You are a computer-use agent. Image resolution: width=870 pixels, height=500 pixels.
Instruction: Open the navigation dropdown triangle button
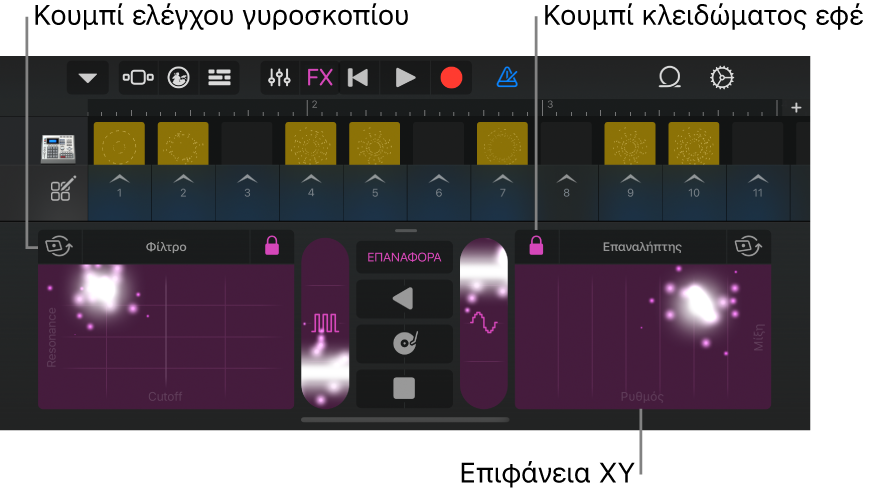point(88,78)
